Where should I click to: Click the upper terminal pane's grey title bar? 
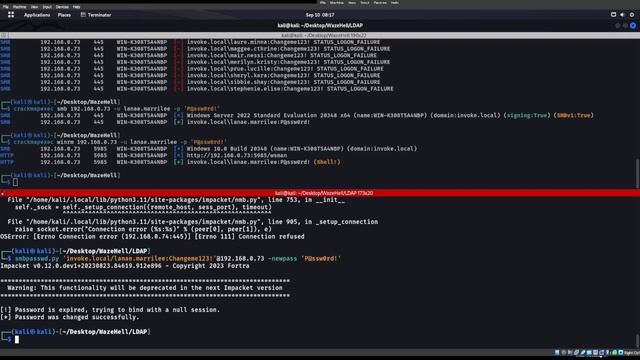tap(320, 36)
